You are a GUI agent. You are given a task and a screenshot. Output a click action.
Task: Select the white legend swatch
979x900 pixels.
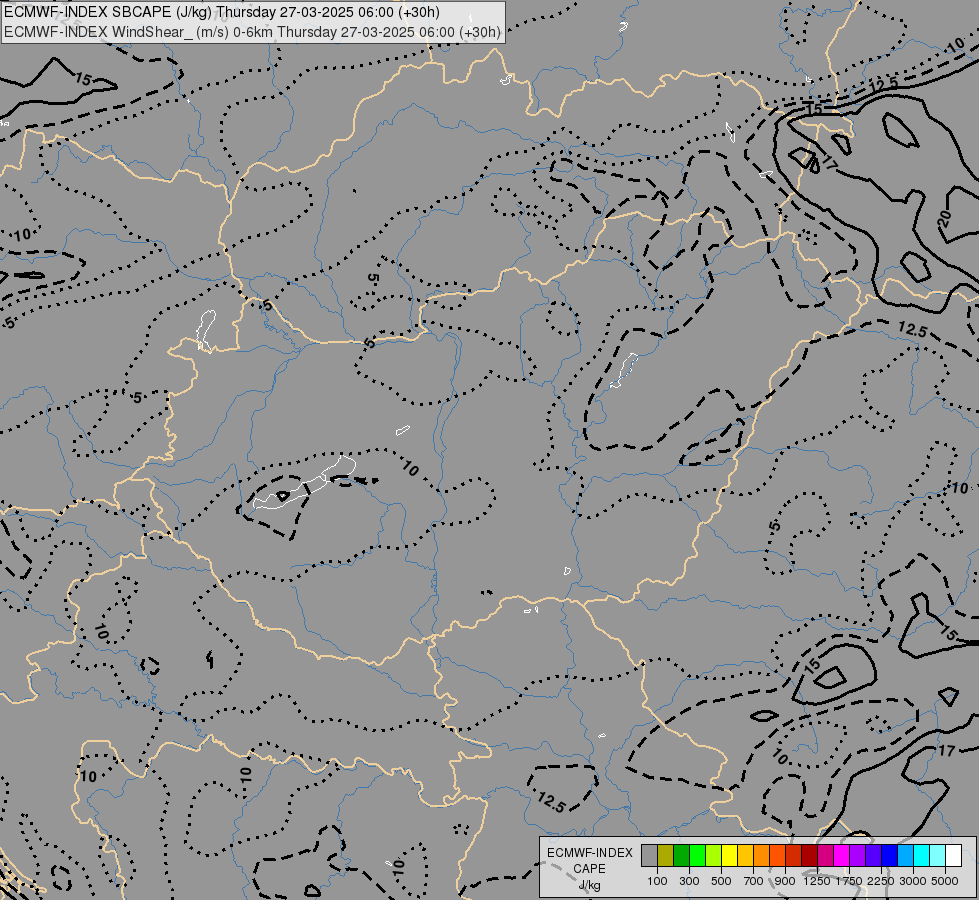point(953,855)
